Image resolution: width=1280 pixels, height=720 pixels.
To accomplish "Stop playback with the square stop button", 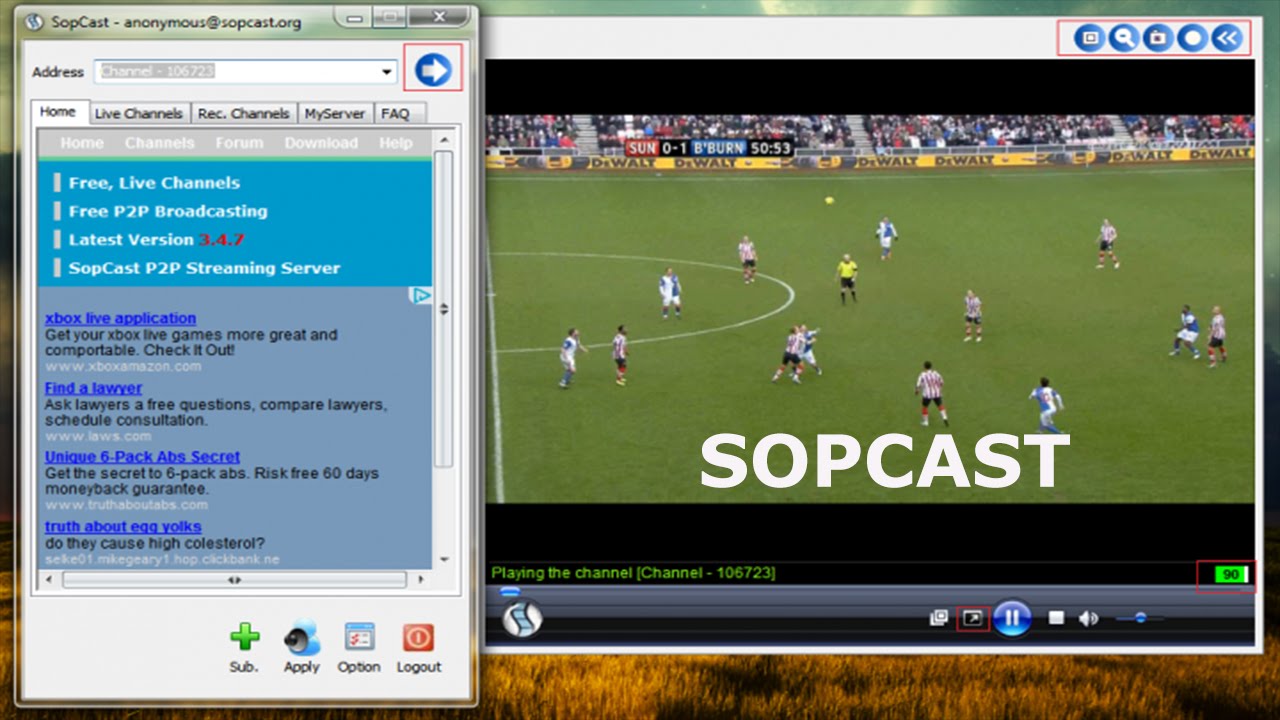I will [x=1056, y=618].
